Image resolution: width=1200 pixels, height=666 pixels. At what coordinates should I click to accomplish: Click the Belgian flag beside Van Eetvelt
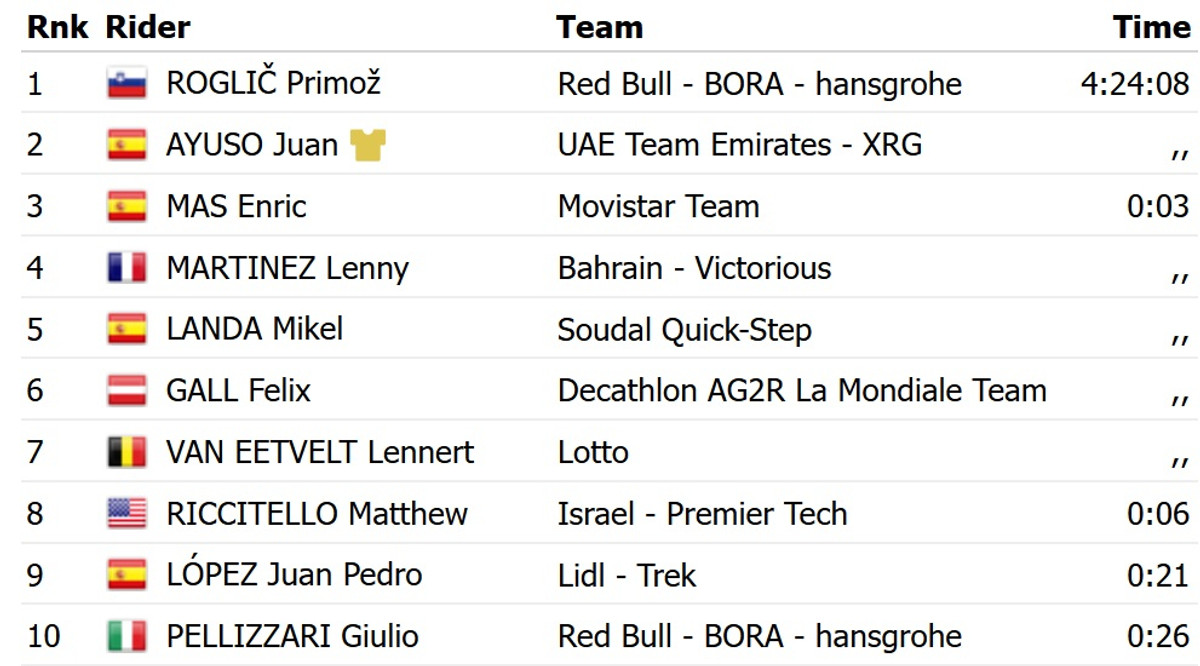tap(127, 452)
